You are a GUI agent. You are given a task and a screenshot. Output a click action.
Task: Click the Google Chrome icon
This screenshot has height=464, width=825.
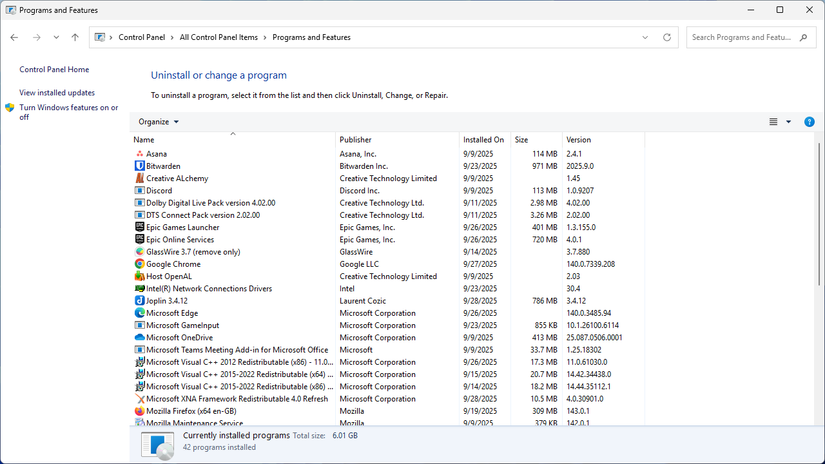pos(139,264)
